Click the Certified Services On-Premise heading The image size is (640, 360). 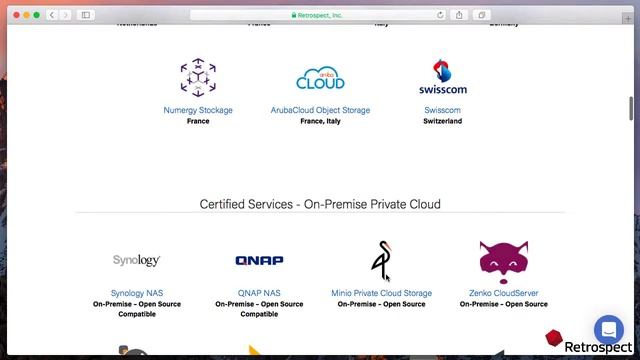coord(320,204)
